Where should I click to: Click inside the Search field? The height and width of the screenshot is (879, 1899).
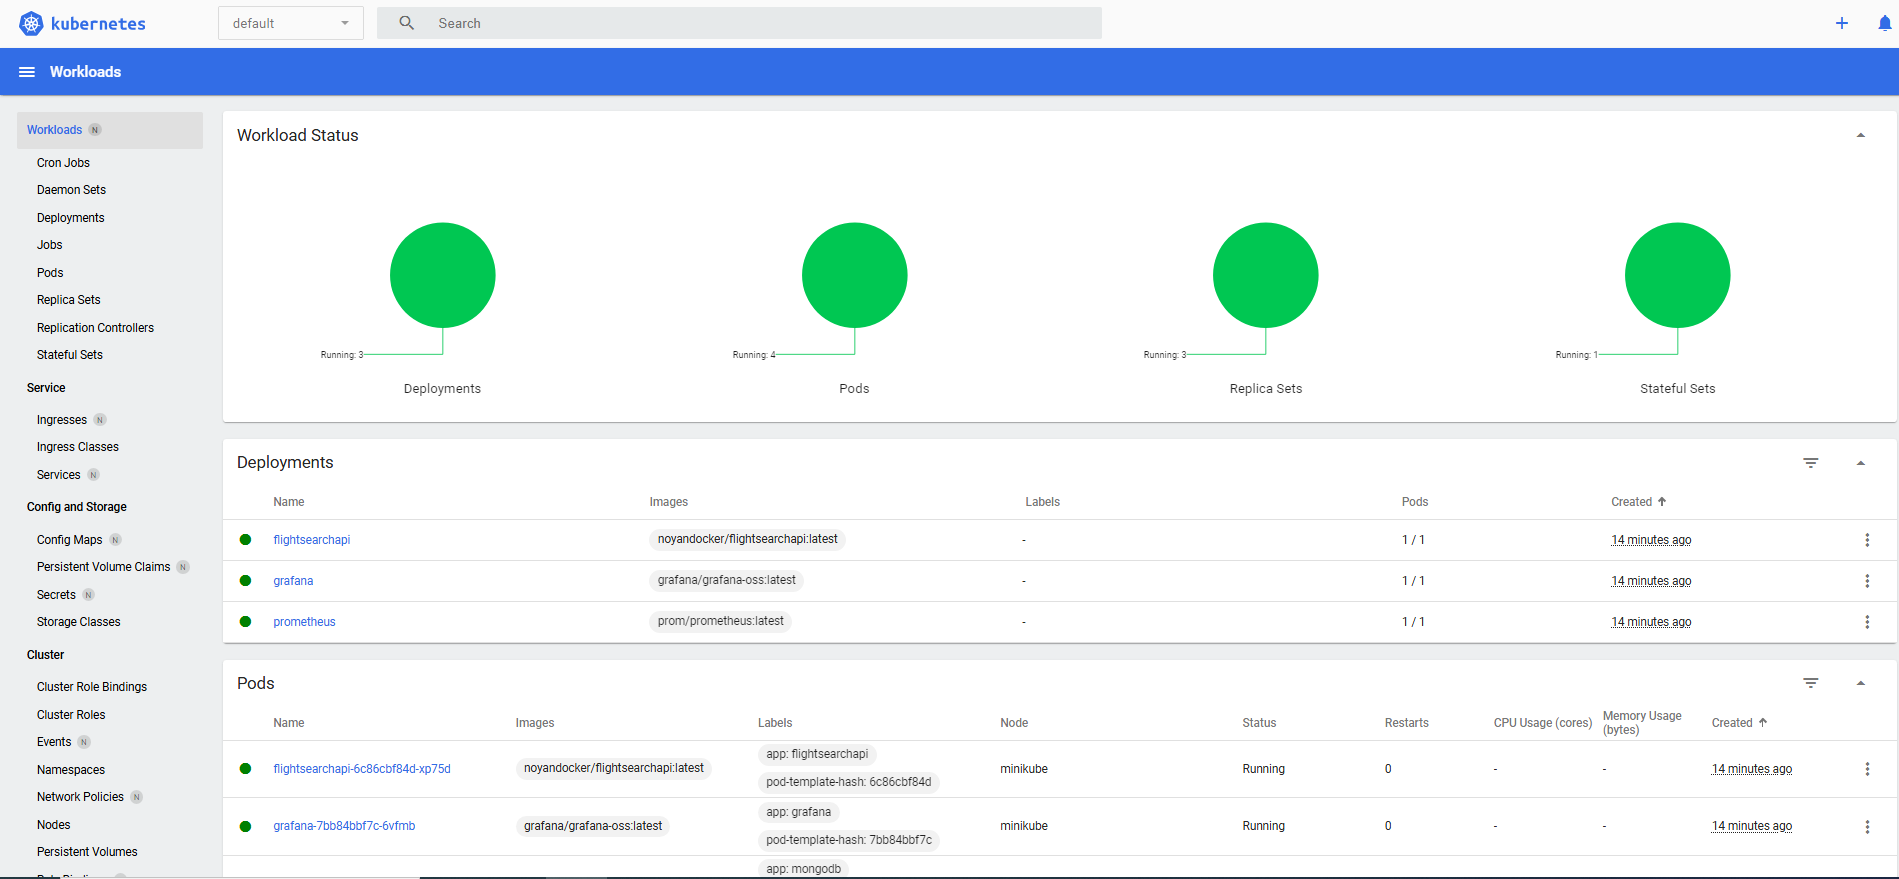click(x=739, y=23)
